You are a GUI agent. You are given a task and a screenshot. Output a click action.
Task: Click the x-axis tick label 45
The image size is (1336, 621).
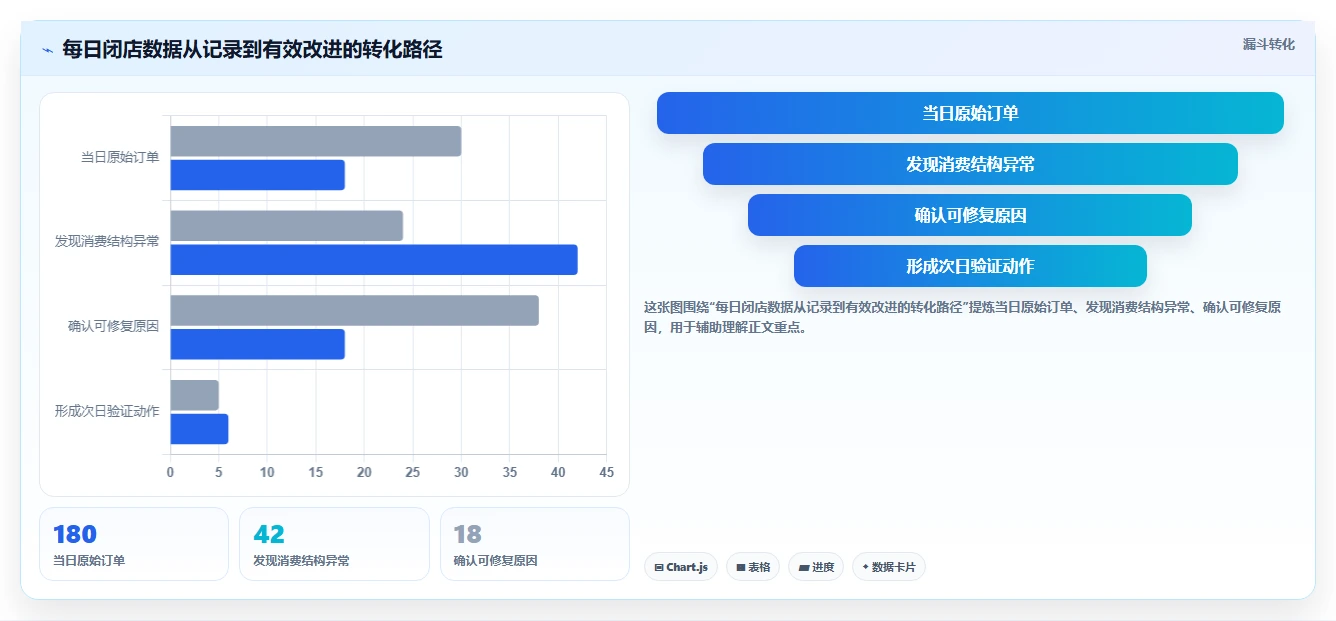606,472
